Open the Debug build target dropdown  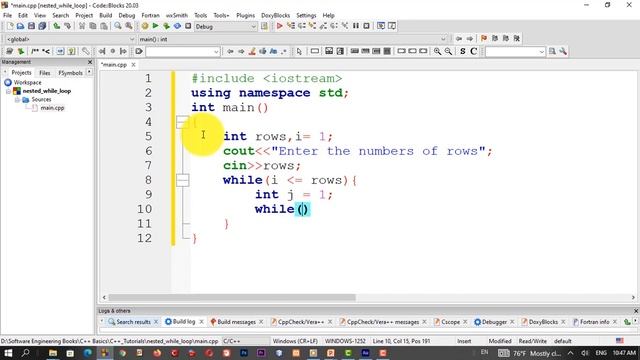tap(226, 27)
